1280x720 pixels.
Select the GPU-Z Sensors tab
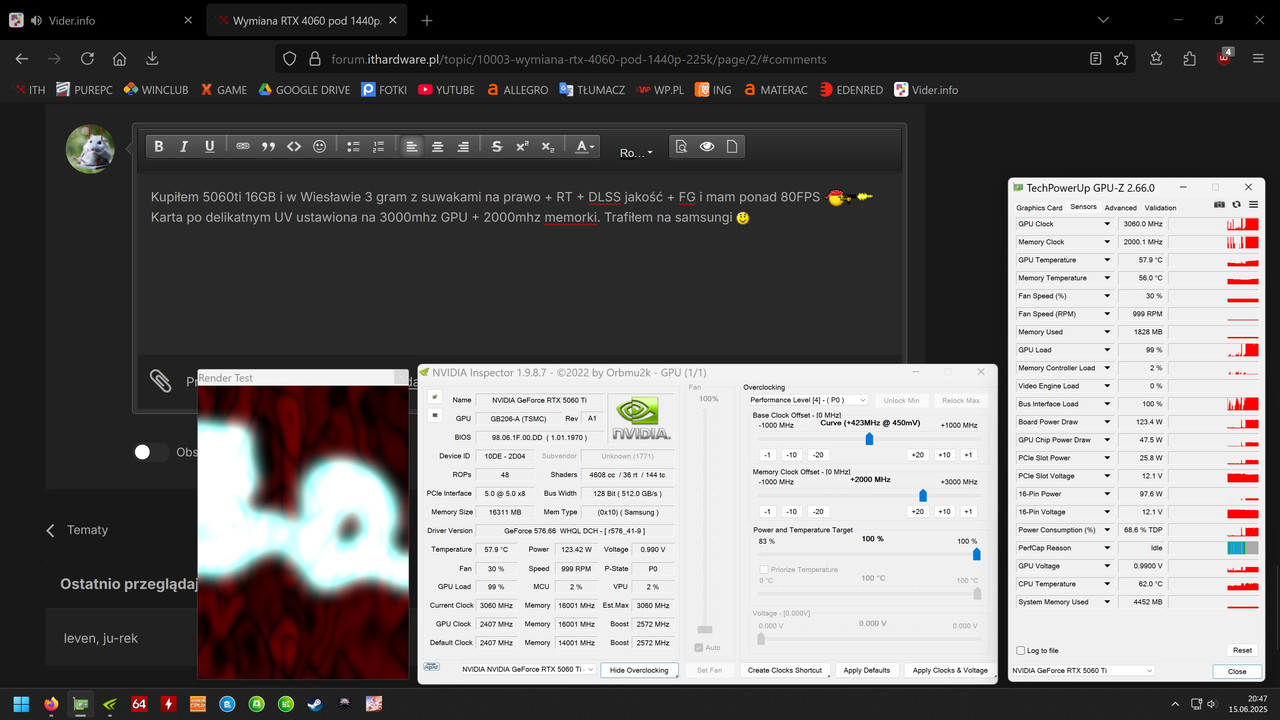1083,207
